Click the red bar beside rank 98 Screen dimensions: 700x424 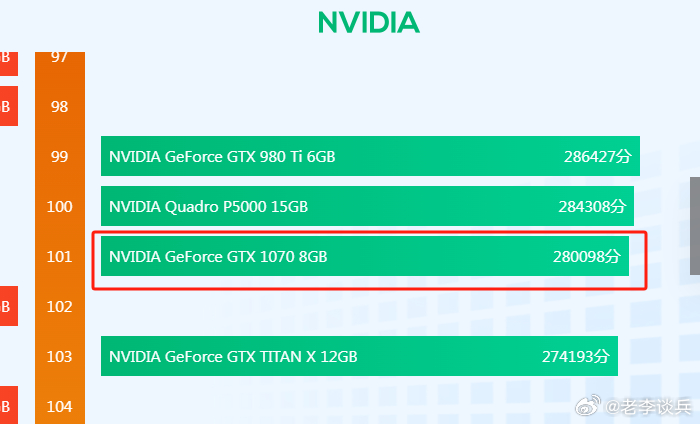click(8, 106)
